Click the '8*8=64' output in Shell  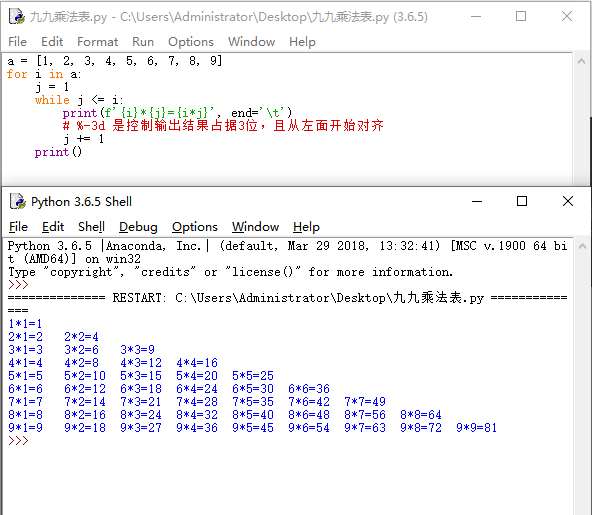click(421, 415)
